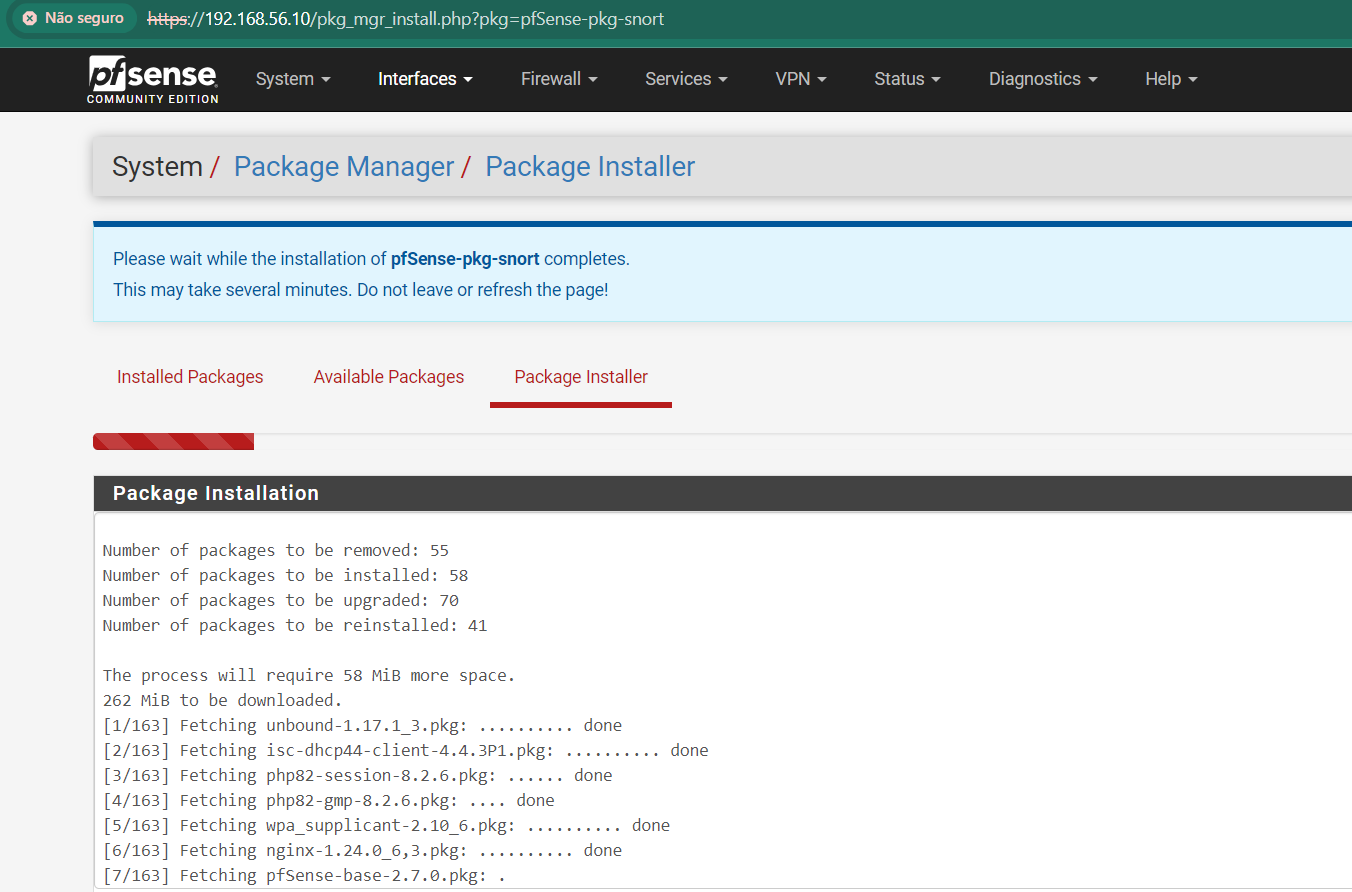1352x892 pixels.
Task: Open the System dropdown menu
Action: [293, 79]
